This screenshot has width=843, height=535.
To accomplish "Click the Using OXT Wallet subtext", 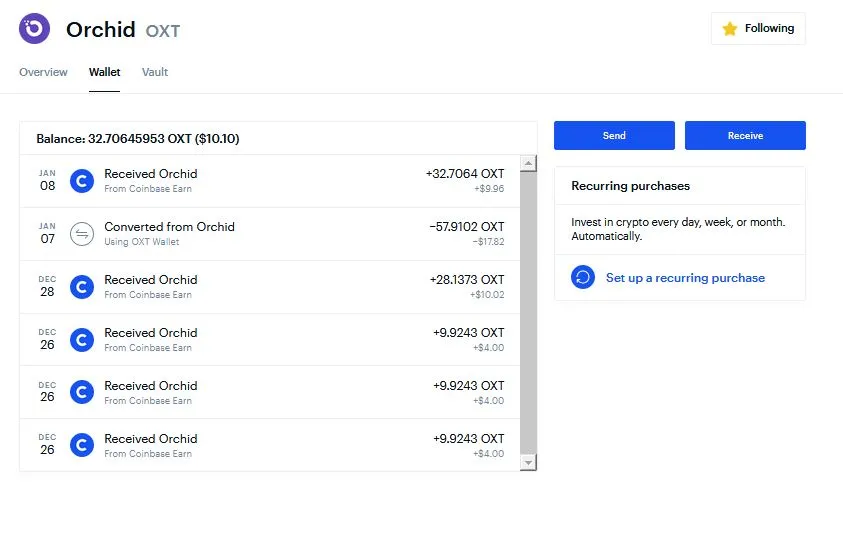I will [142, 242].
